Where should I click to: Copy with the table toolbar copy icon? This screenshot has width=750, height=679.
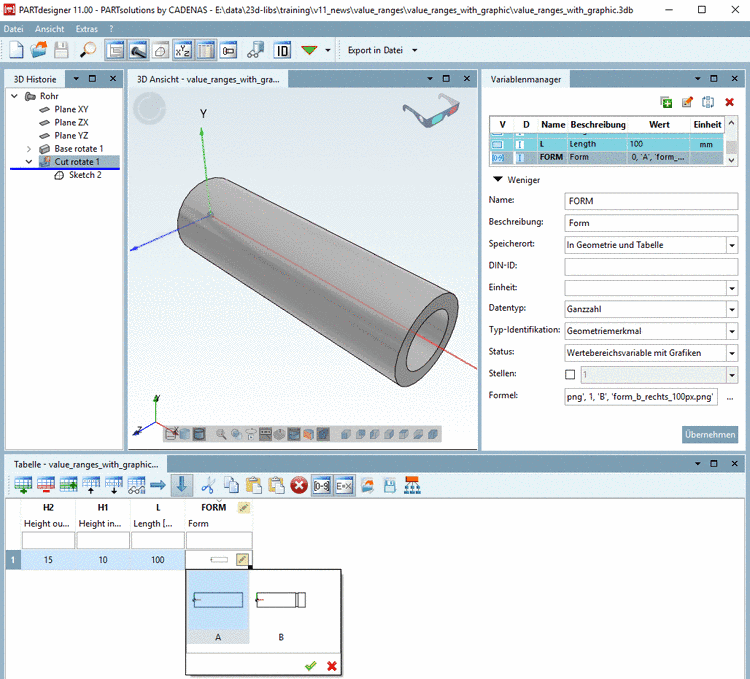pyautogui.click(x=231, y=485)
